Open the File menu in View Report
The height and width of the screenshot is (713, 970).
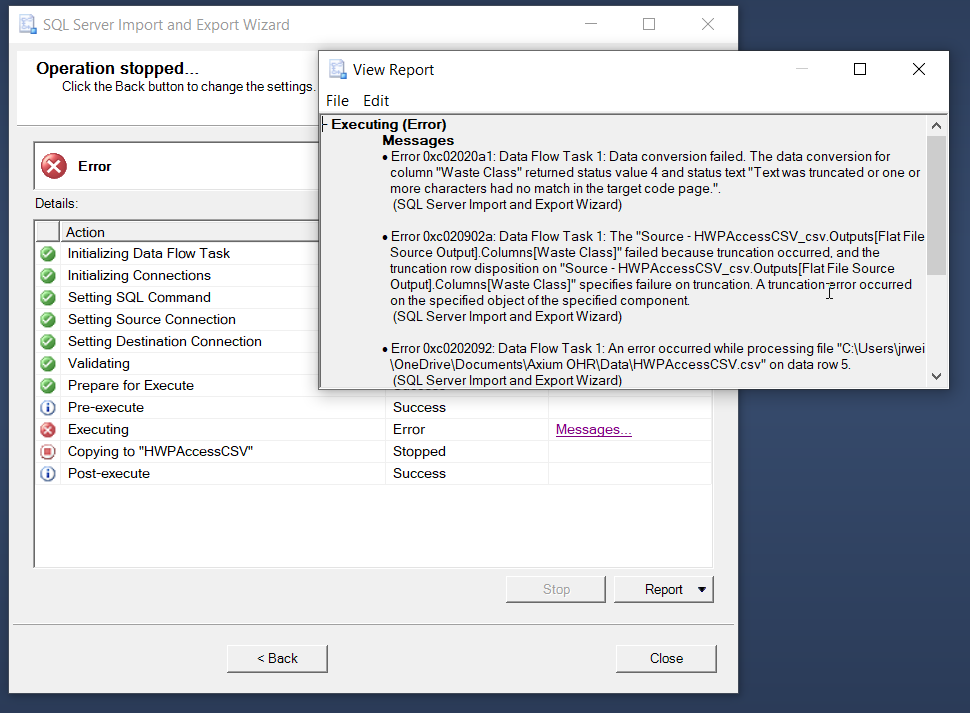coord(337,101)
